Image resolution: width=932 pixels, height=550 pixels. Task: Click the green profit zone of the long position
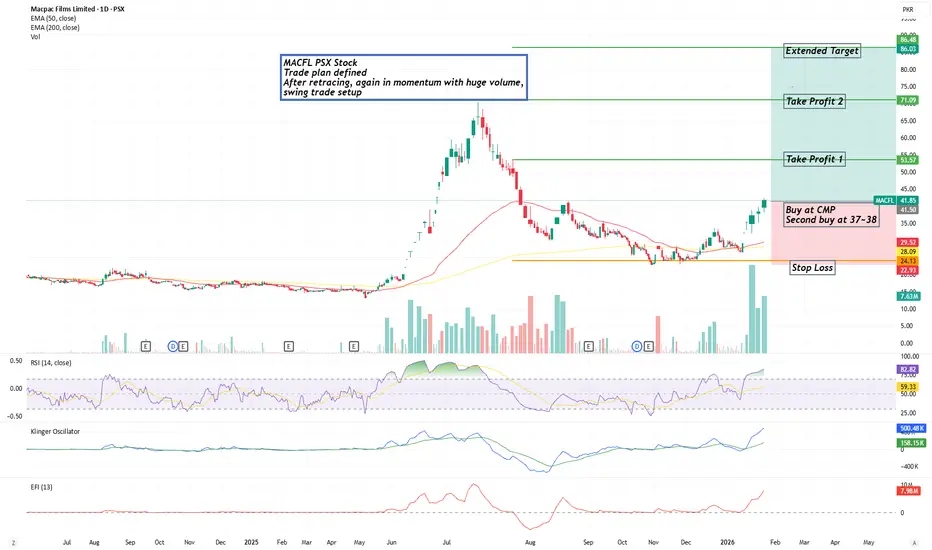click(832, 125)
